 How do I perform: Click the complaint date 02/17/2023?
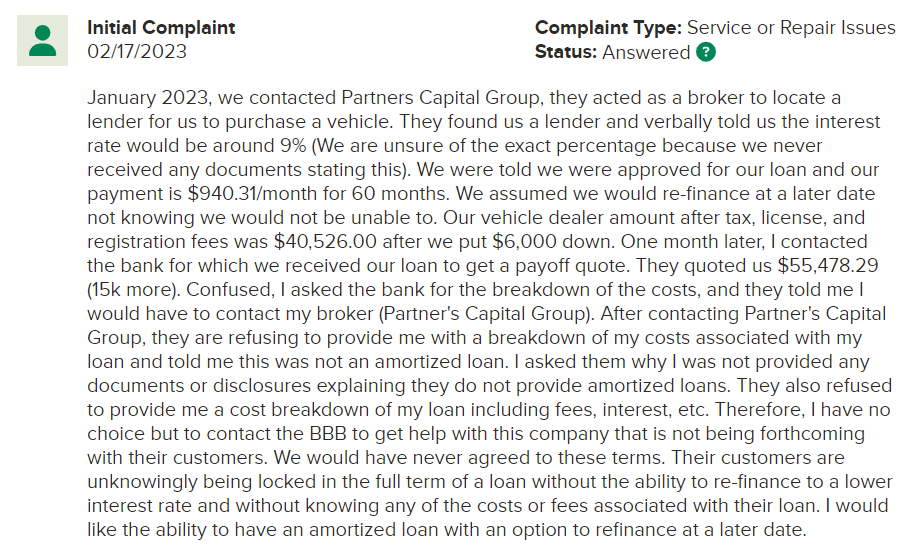coord(137,52)
